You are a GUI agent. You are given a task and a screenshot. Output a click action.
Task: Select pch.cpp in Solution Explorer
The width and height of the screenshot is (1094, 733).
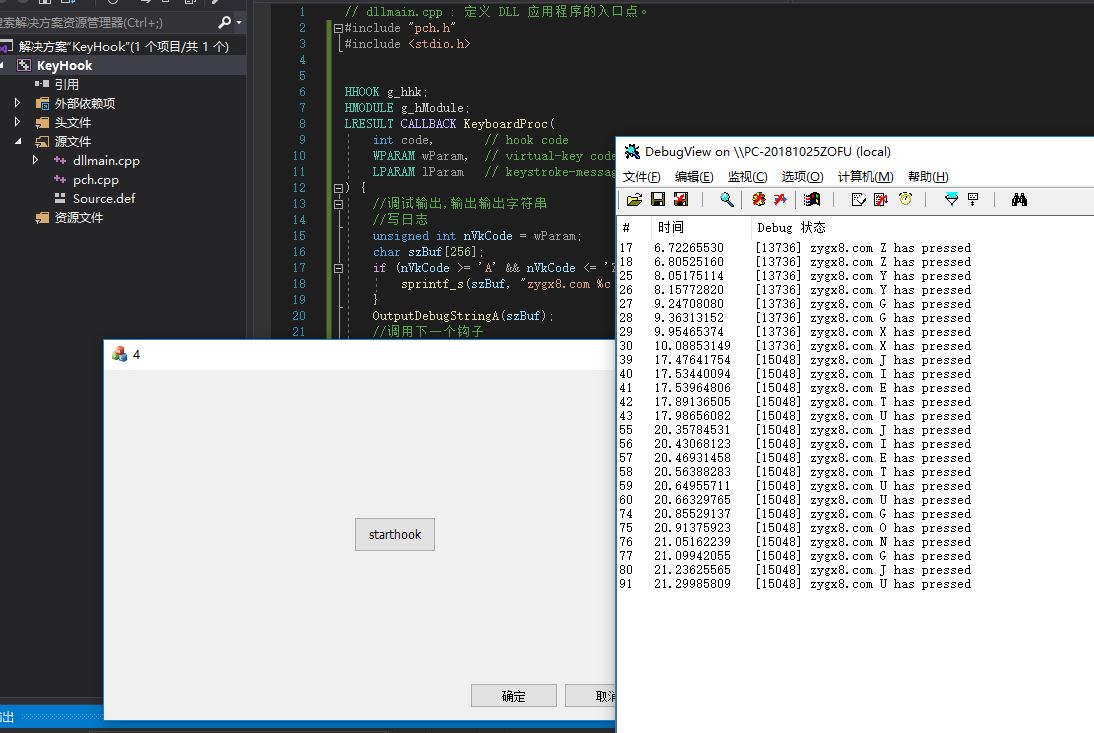(x=96, y=179)
